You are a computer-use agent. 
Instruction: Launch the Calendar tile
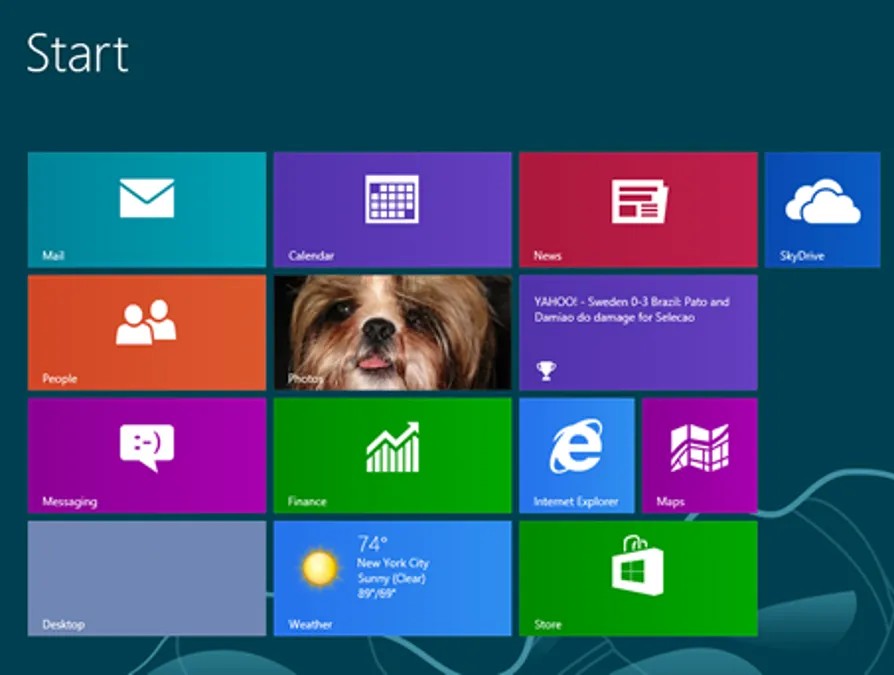coord(392,209)
